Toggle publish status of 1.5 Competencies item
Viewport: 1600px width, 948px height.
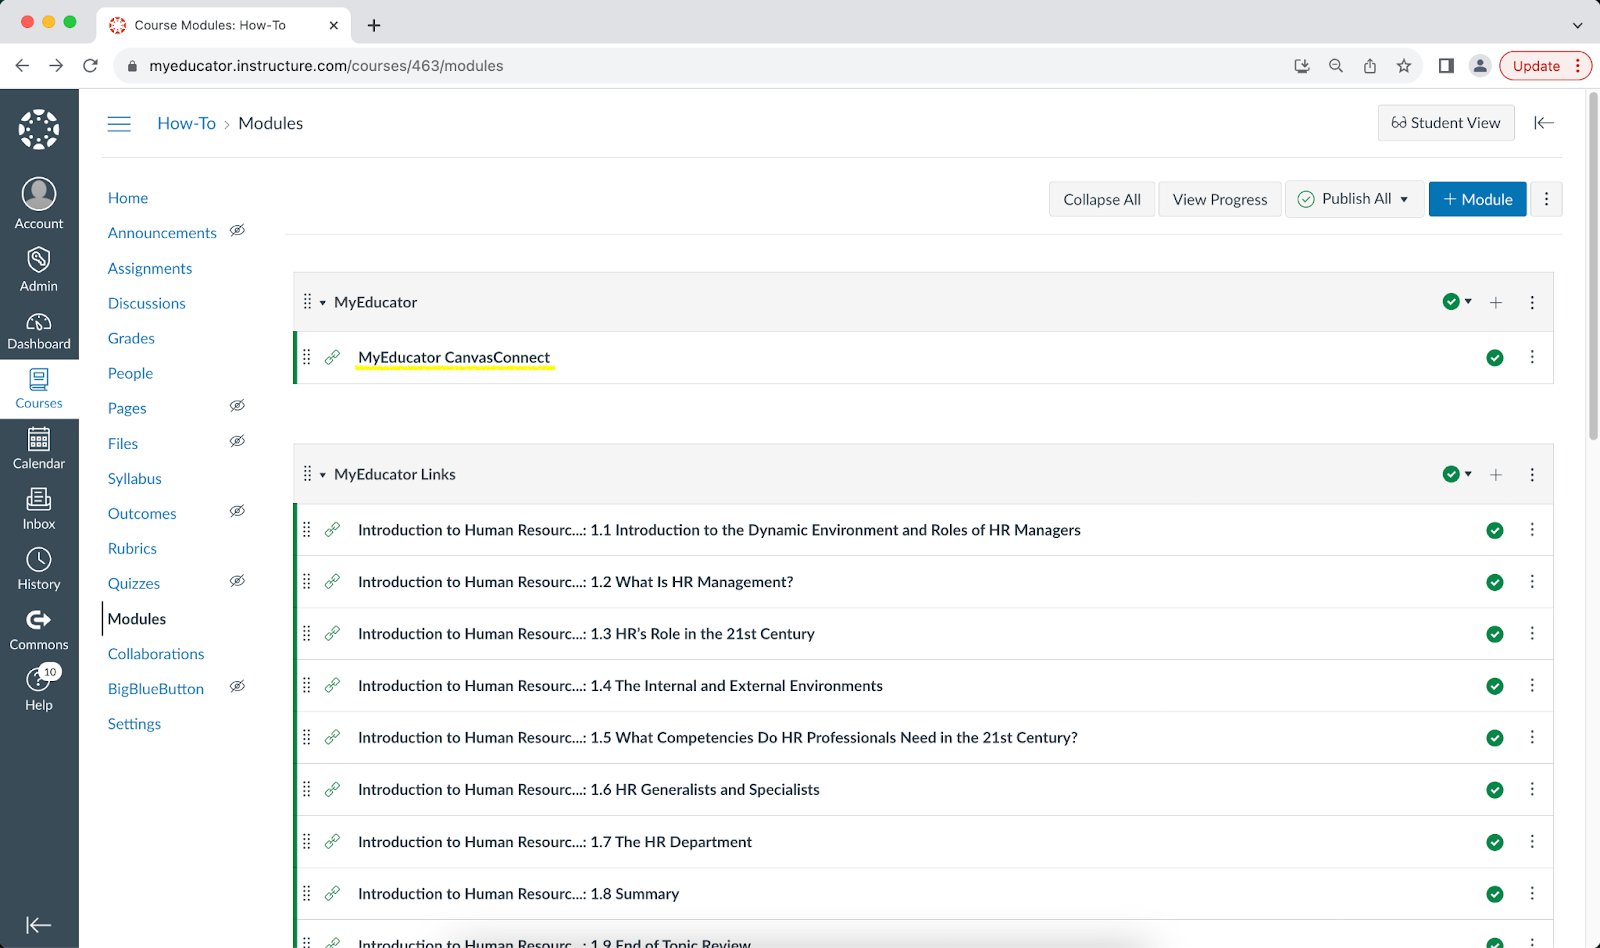pos(1495,738)
